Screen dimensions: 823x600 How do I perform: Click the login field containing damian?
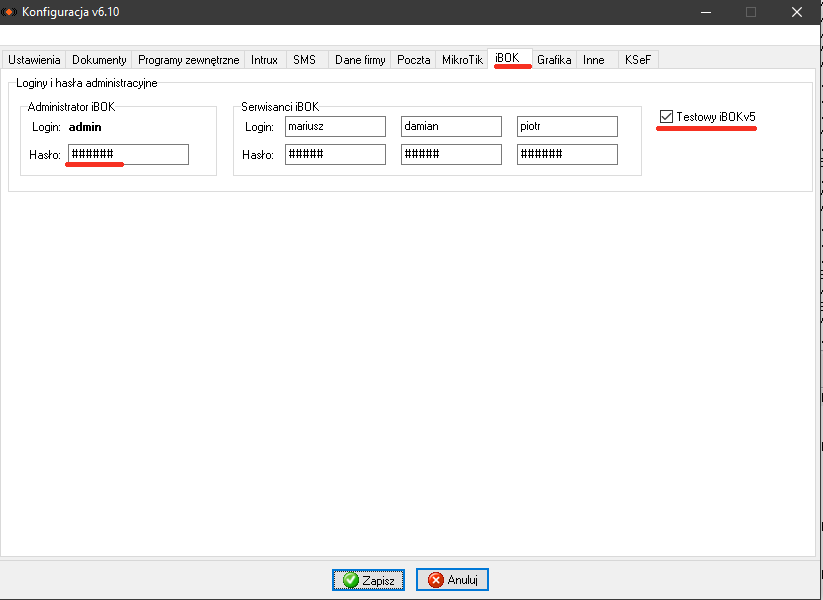click(450, 127)
